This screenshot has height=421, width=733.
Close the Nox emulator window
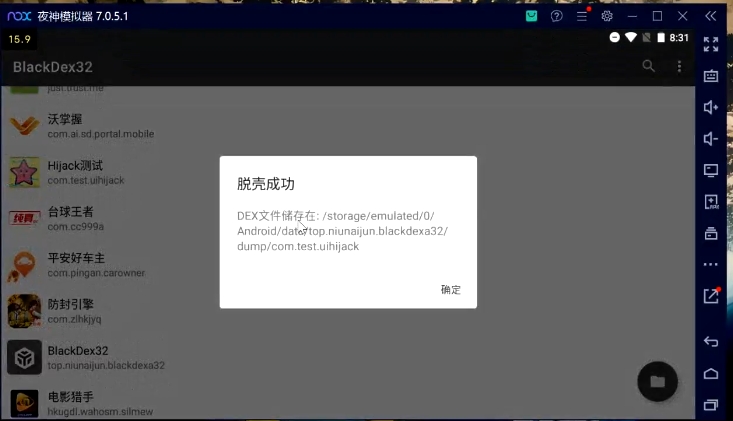(x=683, y=16)
